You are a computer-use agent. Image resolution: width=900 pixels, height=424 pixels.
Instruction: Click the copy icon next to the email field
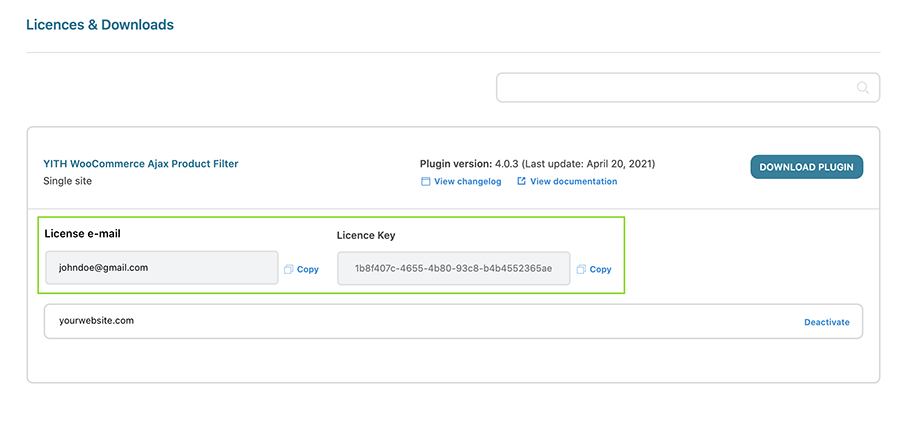pos(288,269)
